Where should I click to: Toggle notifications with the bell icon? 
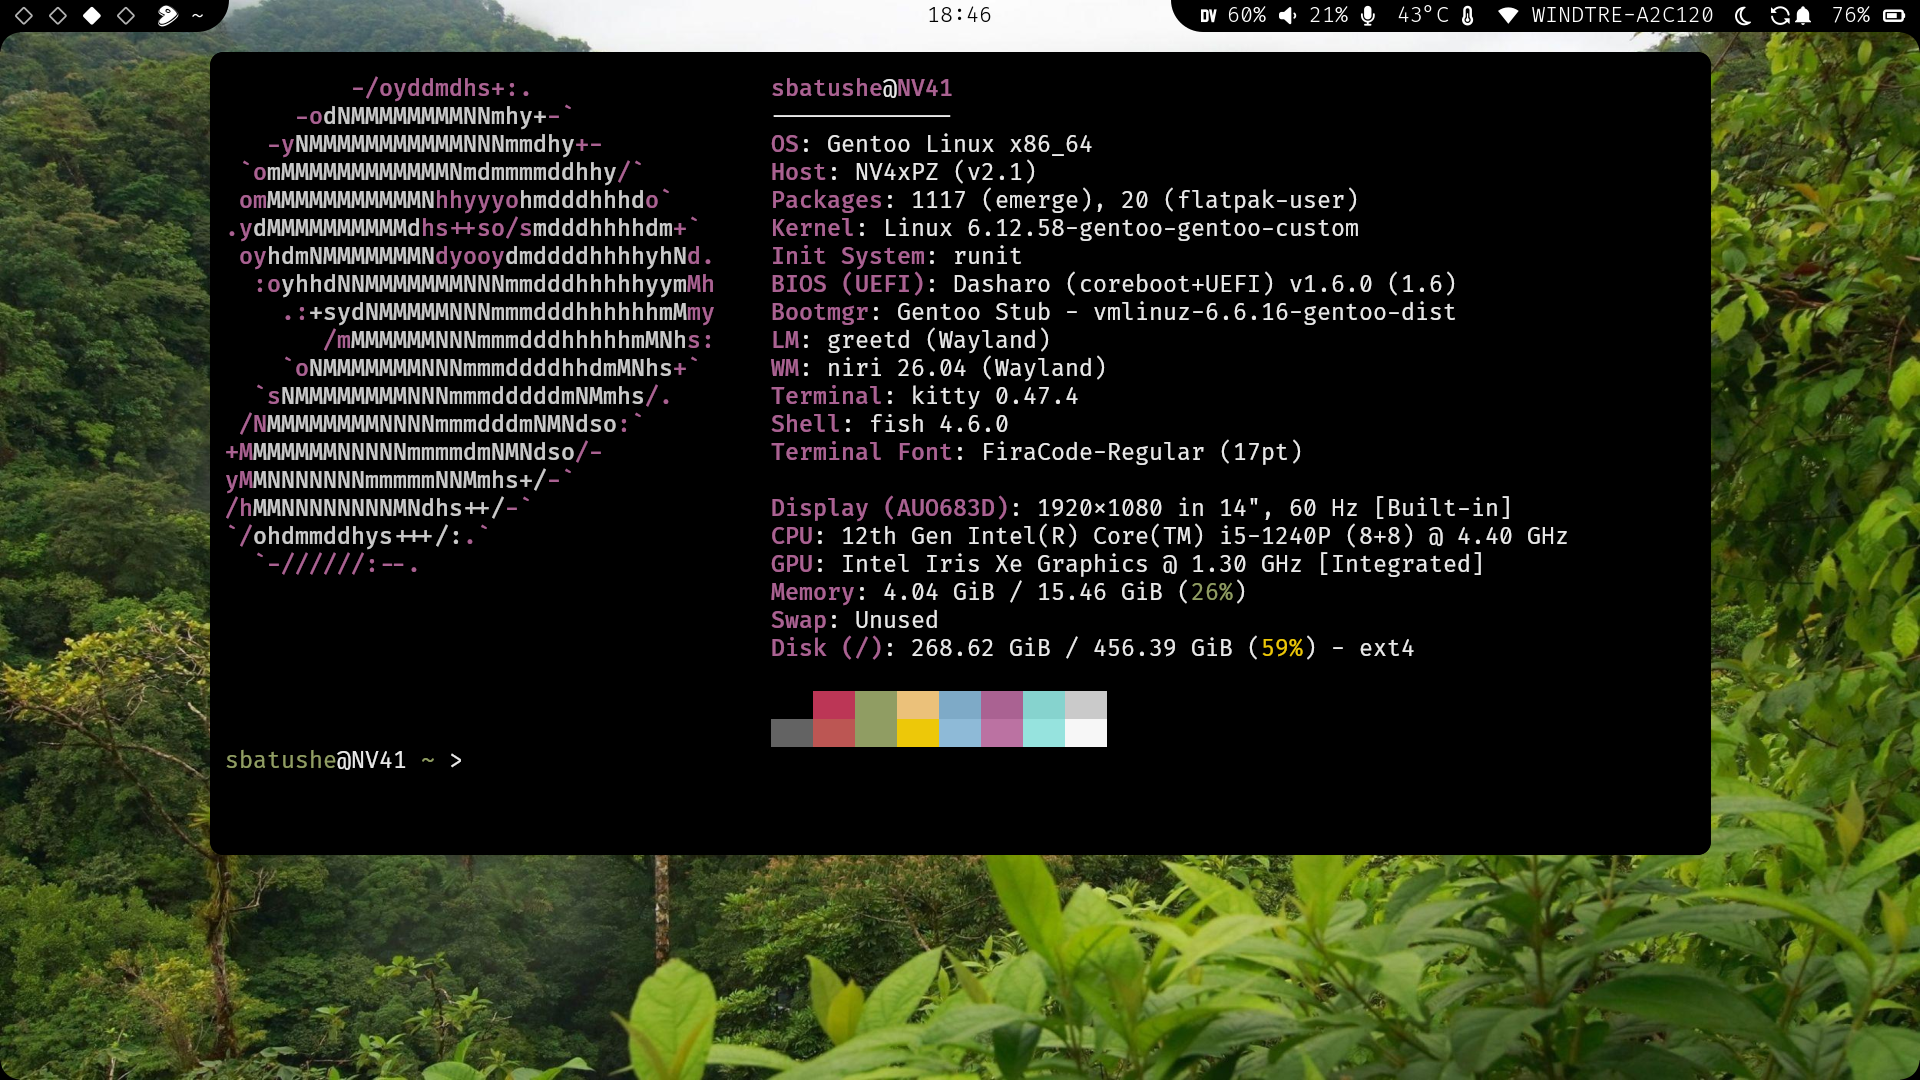1803,15
